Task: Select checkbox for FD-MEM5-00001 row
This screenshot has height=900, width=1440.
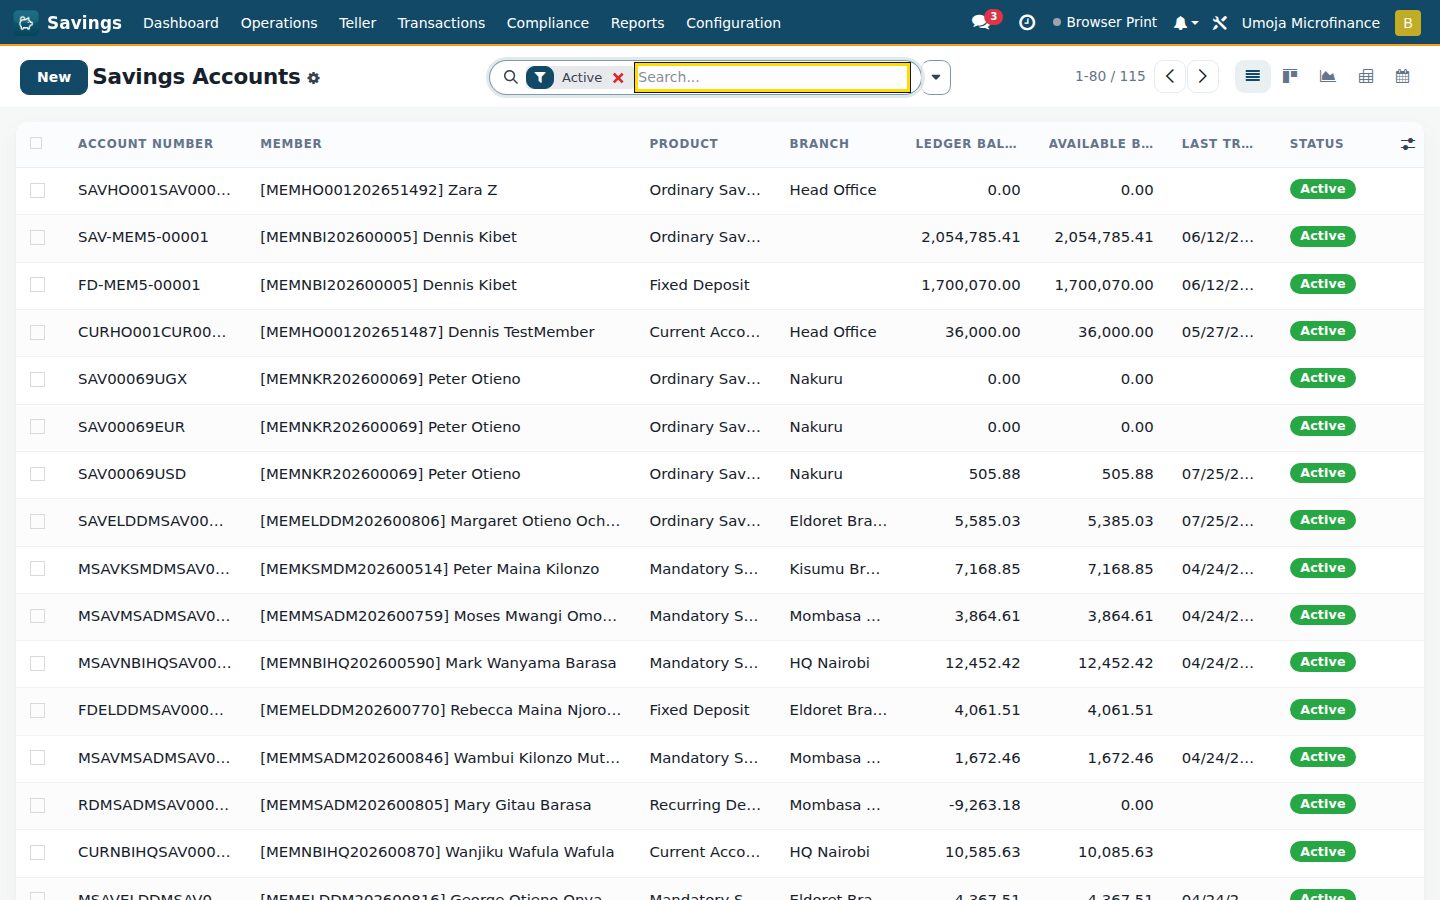Action: 37,285
